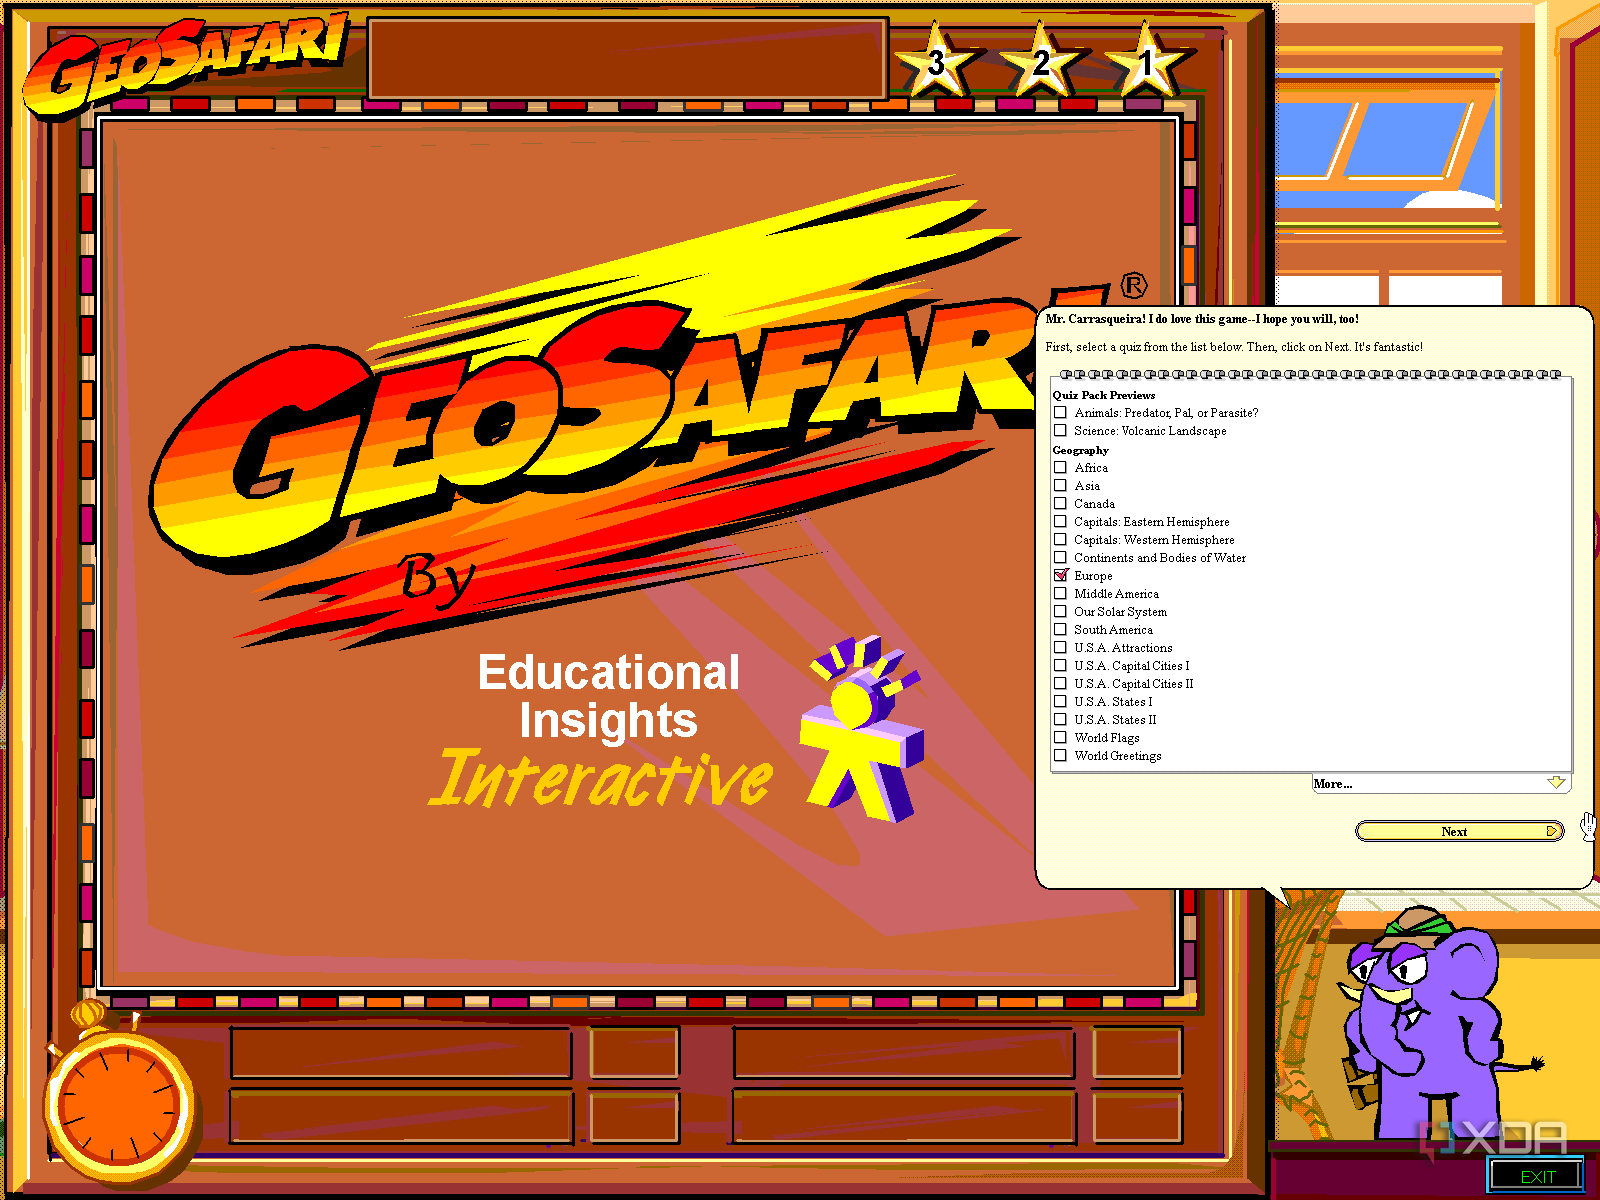This screenshot has height=1200, width=1600.
Task: Click the star numbered 1
Action: pyautogui.click(x=1147, y=62)
